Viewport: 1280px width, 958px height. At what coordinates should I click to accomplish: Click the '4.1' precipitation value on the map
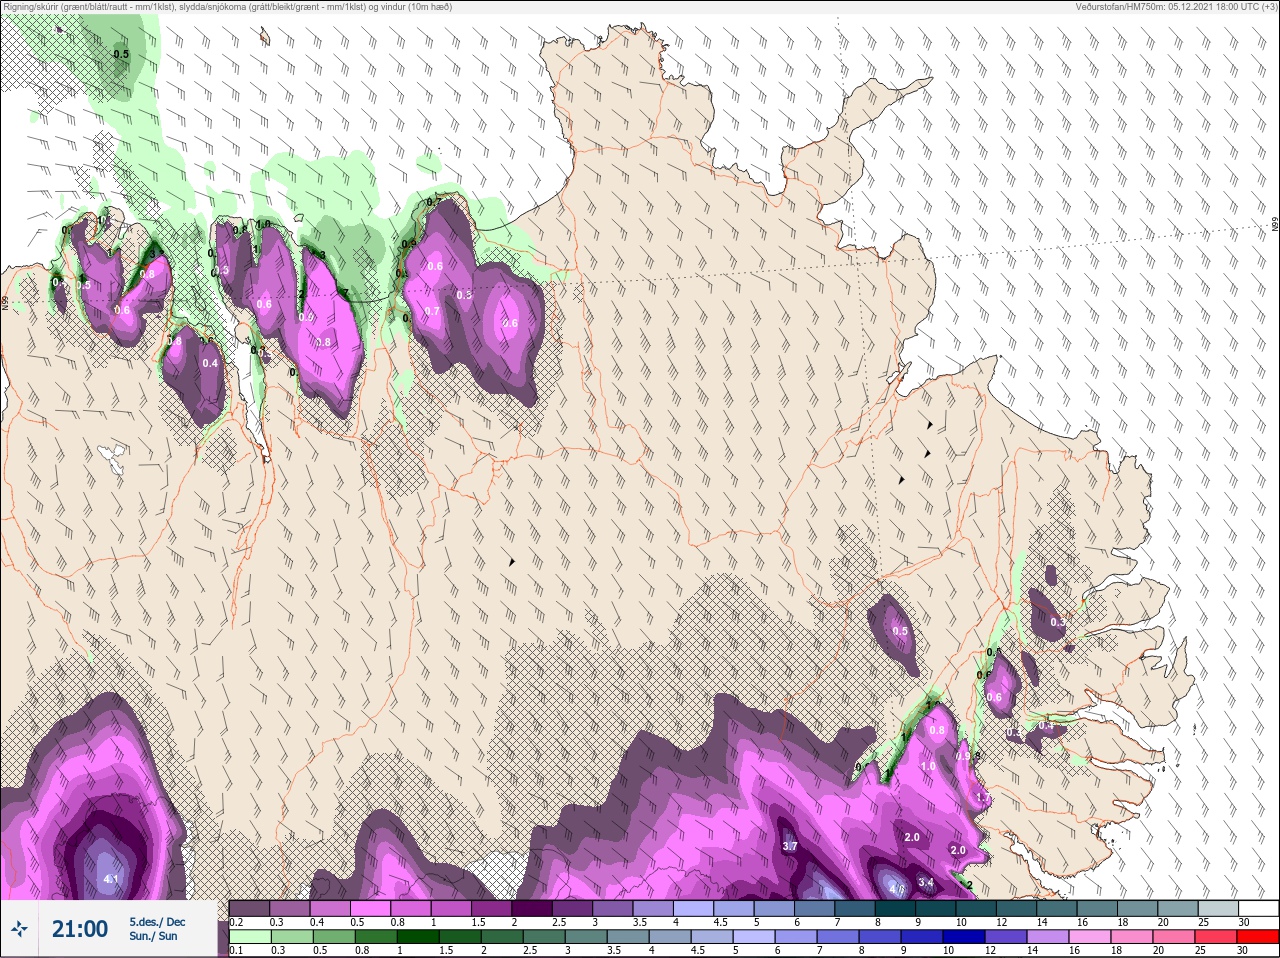[x=111, y=880]
